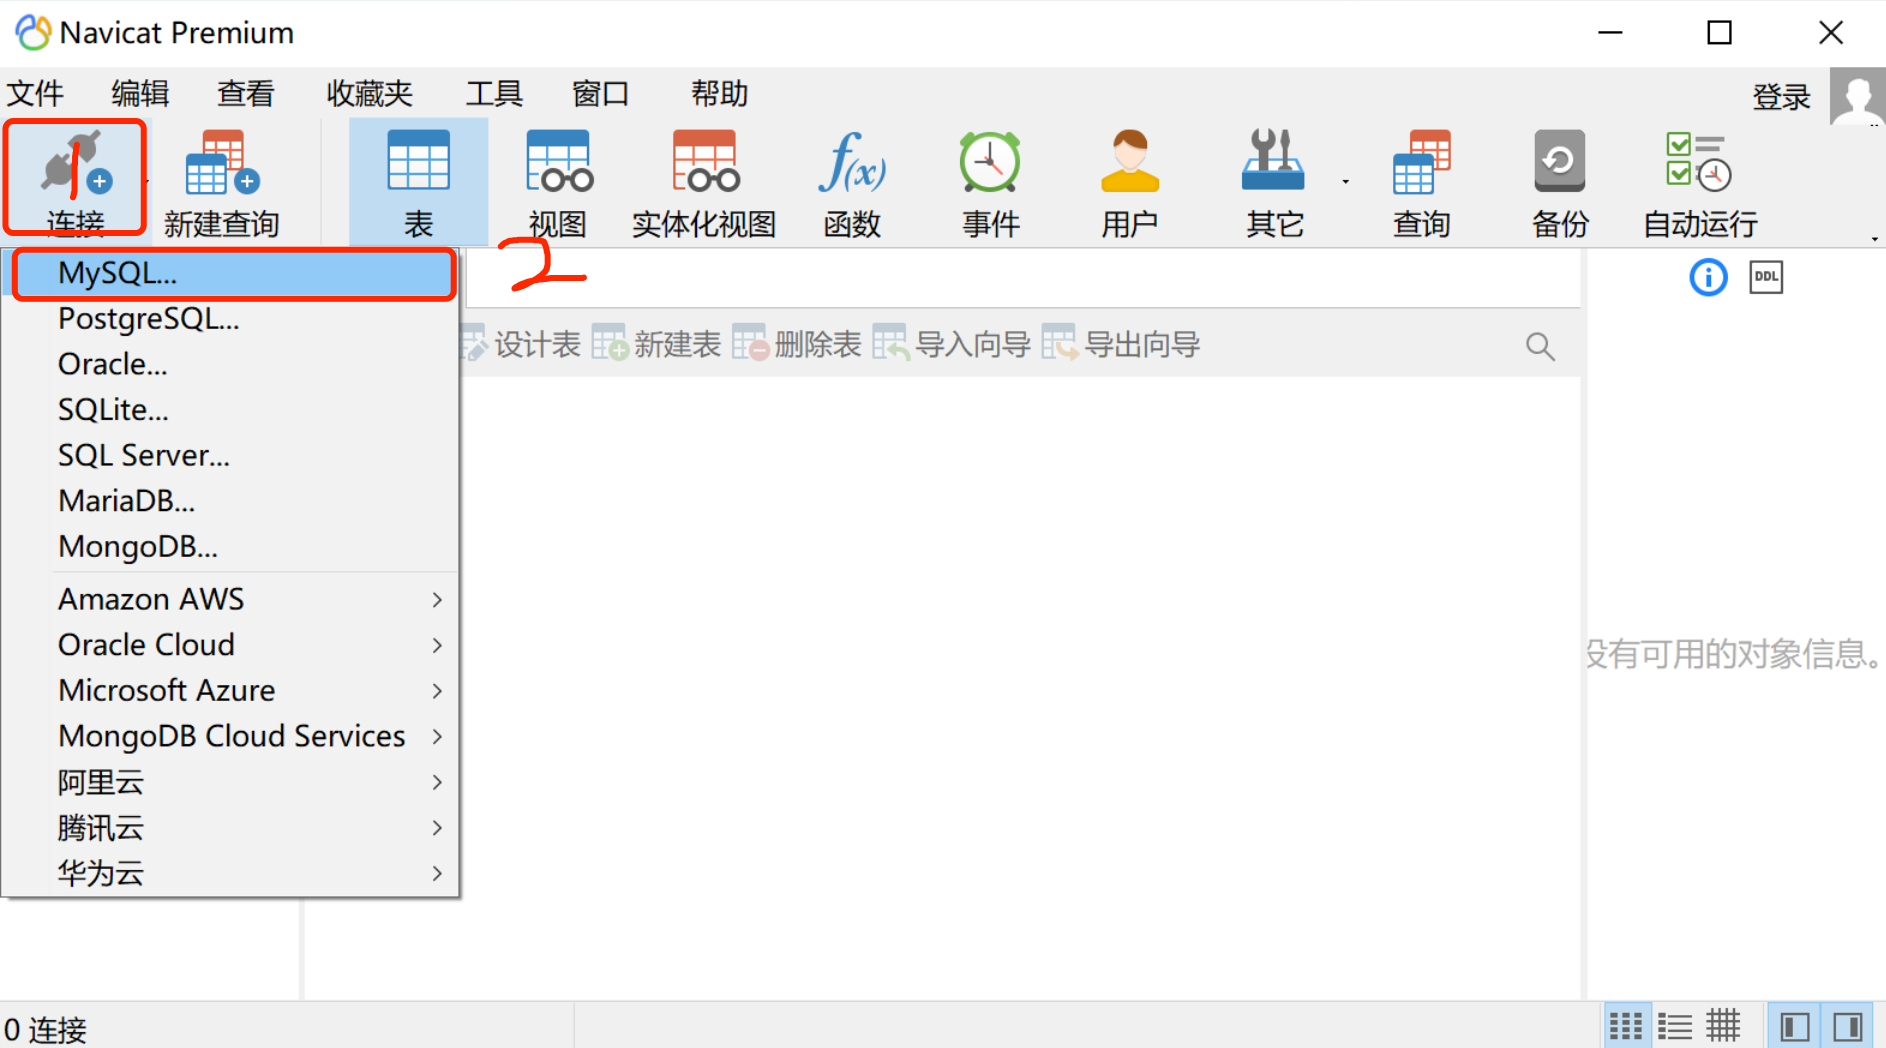Viewport: 1886px width, 1048px height.
Task: Click the Export Wizard (导出向导) button
Action: (1121, 344)
